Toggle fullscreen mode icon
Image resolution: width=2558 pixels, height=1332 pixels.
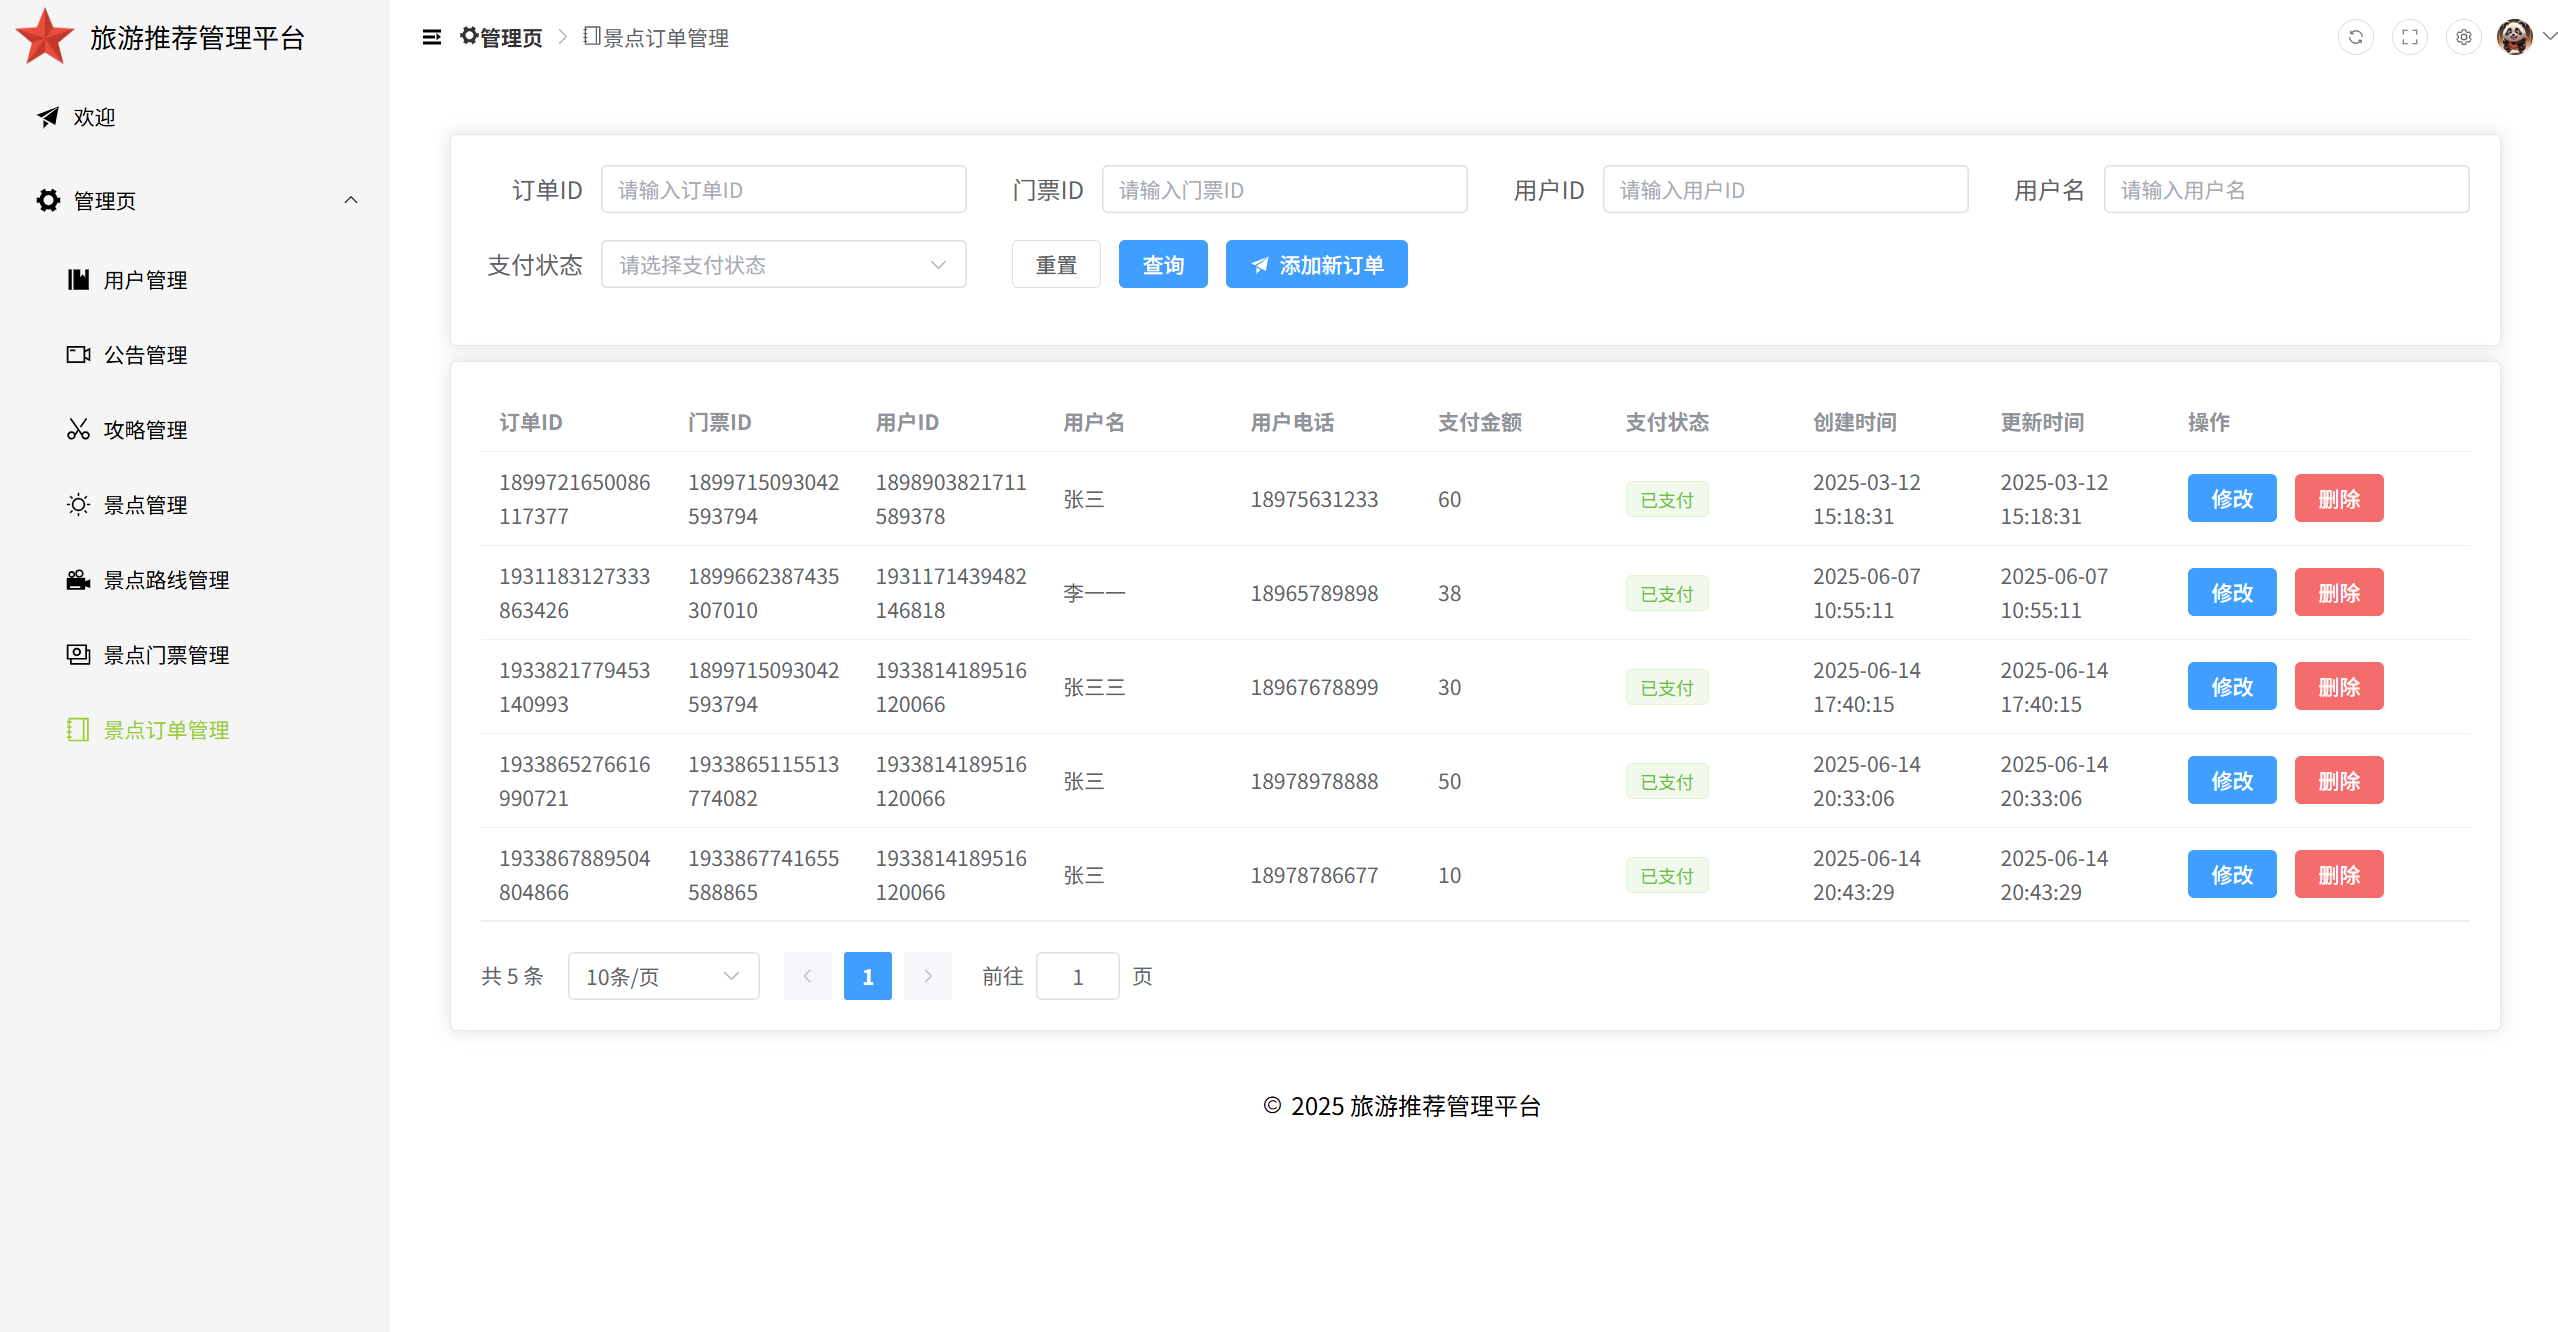click(2409, 37)
